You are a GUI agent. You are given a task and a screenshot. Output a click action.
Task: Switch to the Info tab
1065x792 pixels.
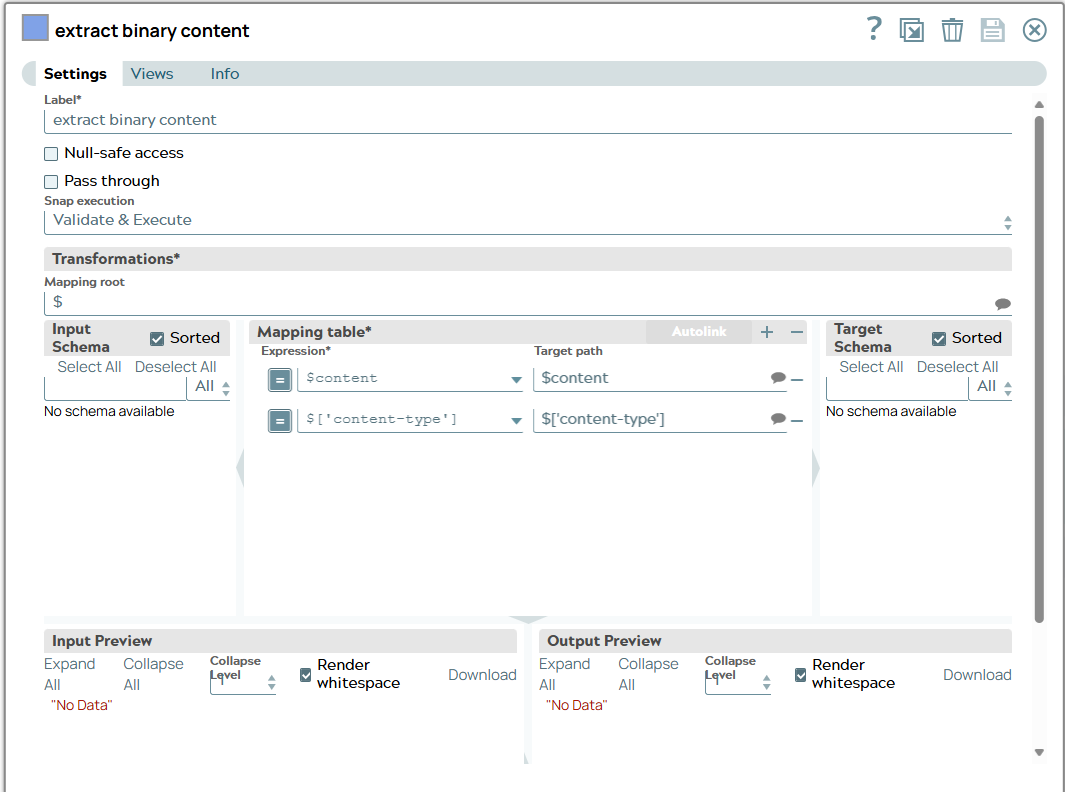[x=225, y=73]
